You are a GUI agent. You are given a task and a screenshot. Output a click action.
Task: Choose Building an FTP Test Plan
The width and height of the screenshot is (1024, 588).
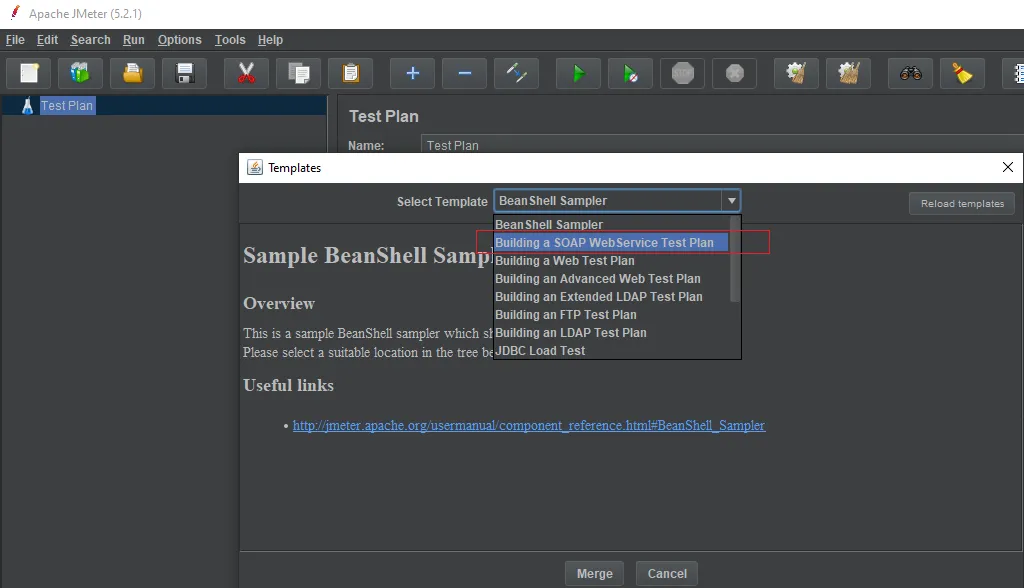(611, 314)
